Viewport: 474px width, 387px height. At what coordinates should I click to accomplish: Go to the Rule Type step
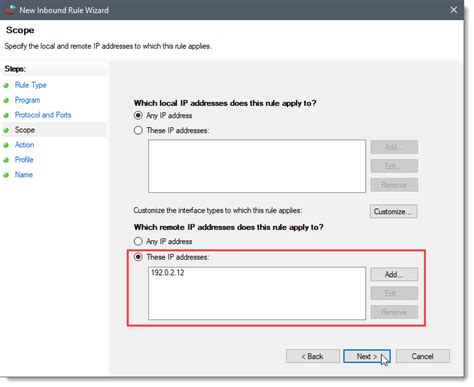tap(31, 85)
